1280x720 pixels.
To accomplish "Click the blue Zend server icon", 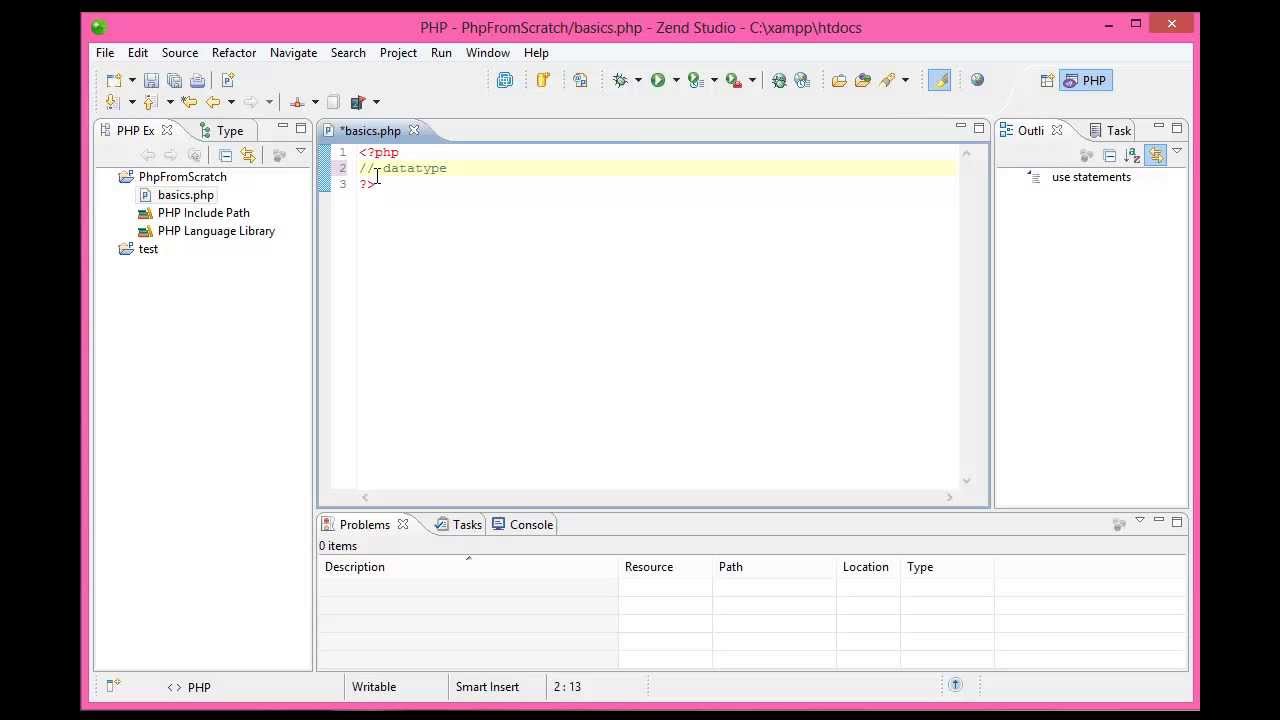I will tap(505, 81).
